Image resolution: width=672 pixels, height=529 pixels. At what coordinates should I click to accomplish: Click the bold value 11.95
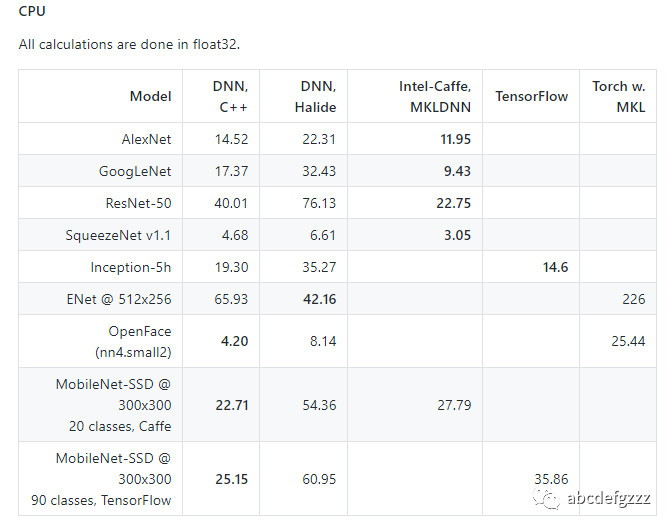point(456,139)
